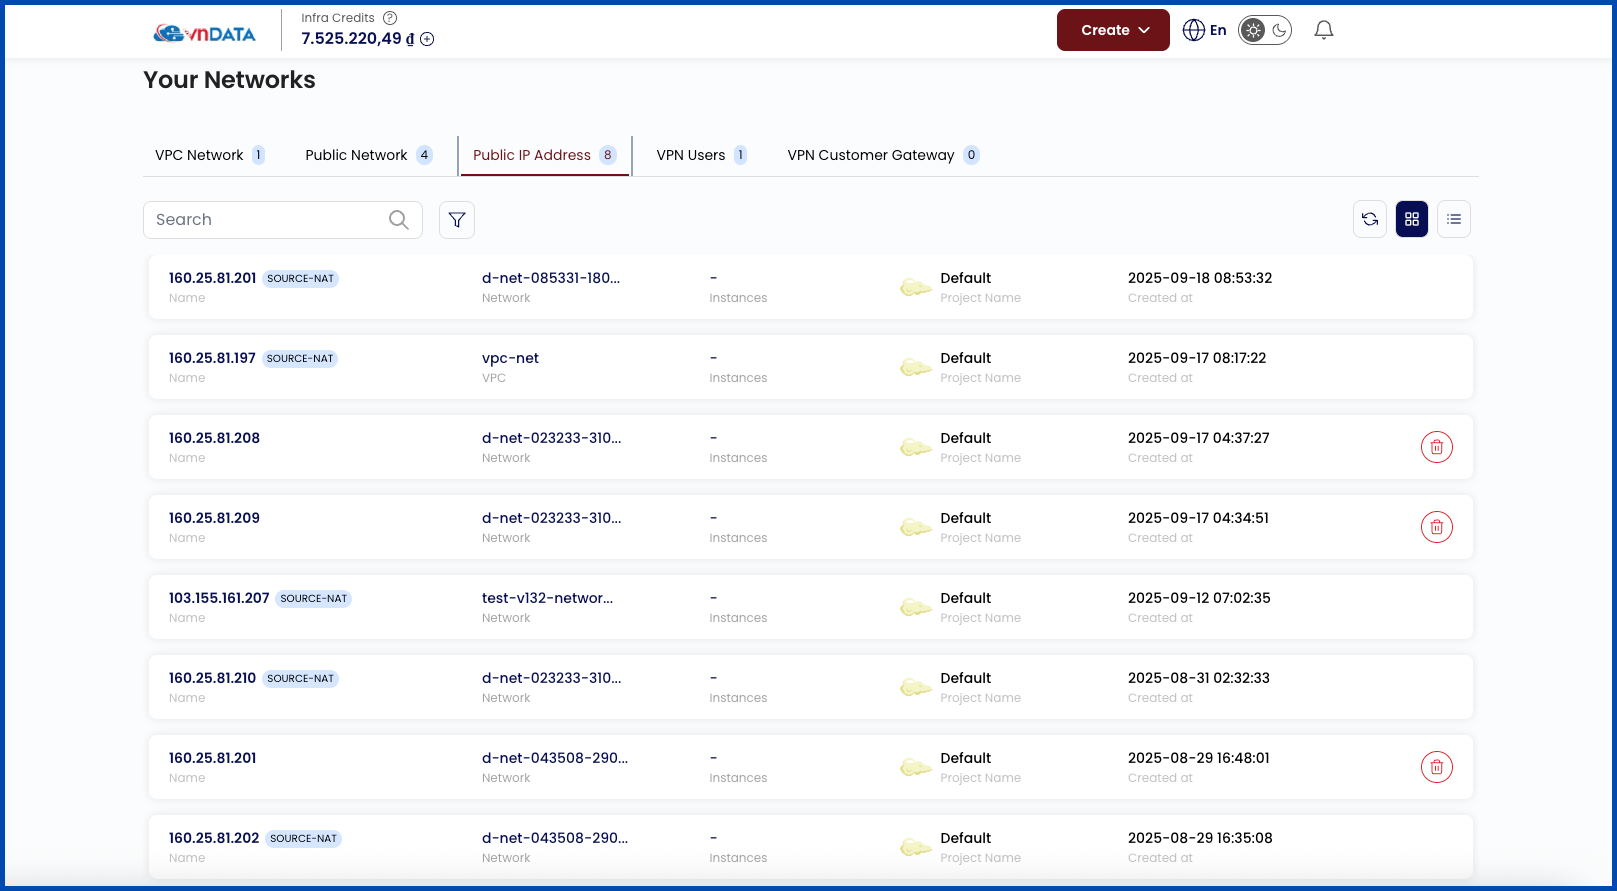Image resolution: width=1617 pixels, height=891 pixels.
Task: Show Infra Credits help tooltip icon
Action: tap(390, 18)
